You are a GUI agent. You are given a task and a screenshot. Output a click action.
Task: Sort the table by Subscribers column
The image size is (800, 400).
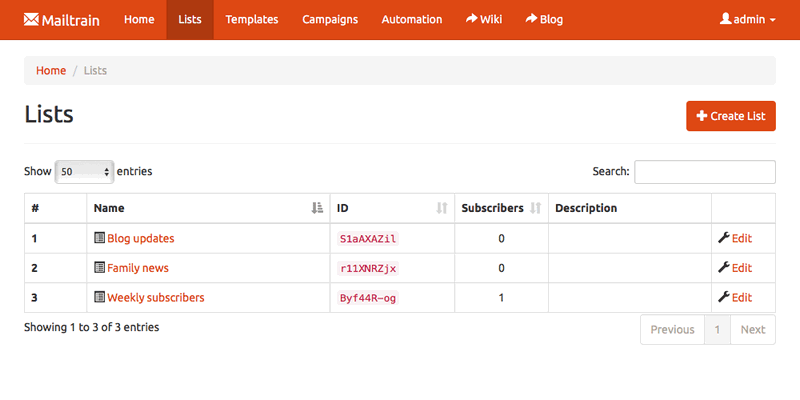click(x=535, y=208)
